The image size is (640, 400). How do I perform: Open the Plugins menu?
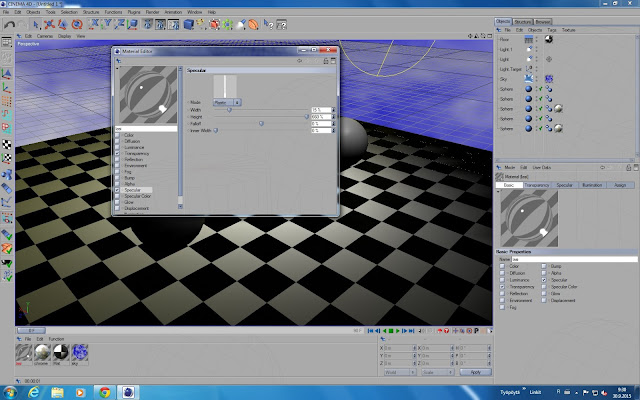pyautogui.click(x=133, y=12)
